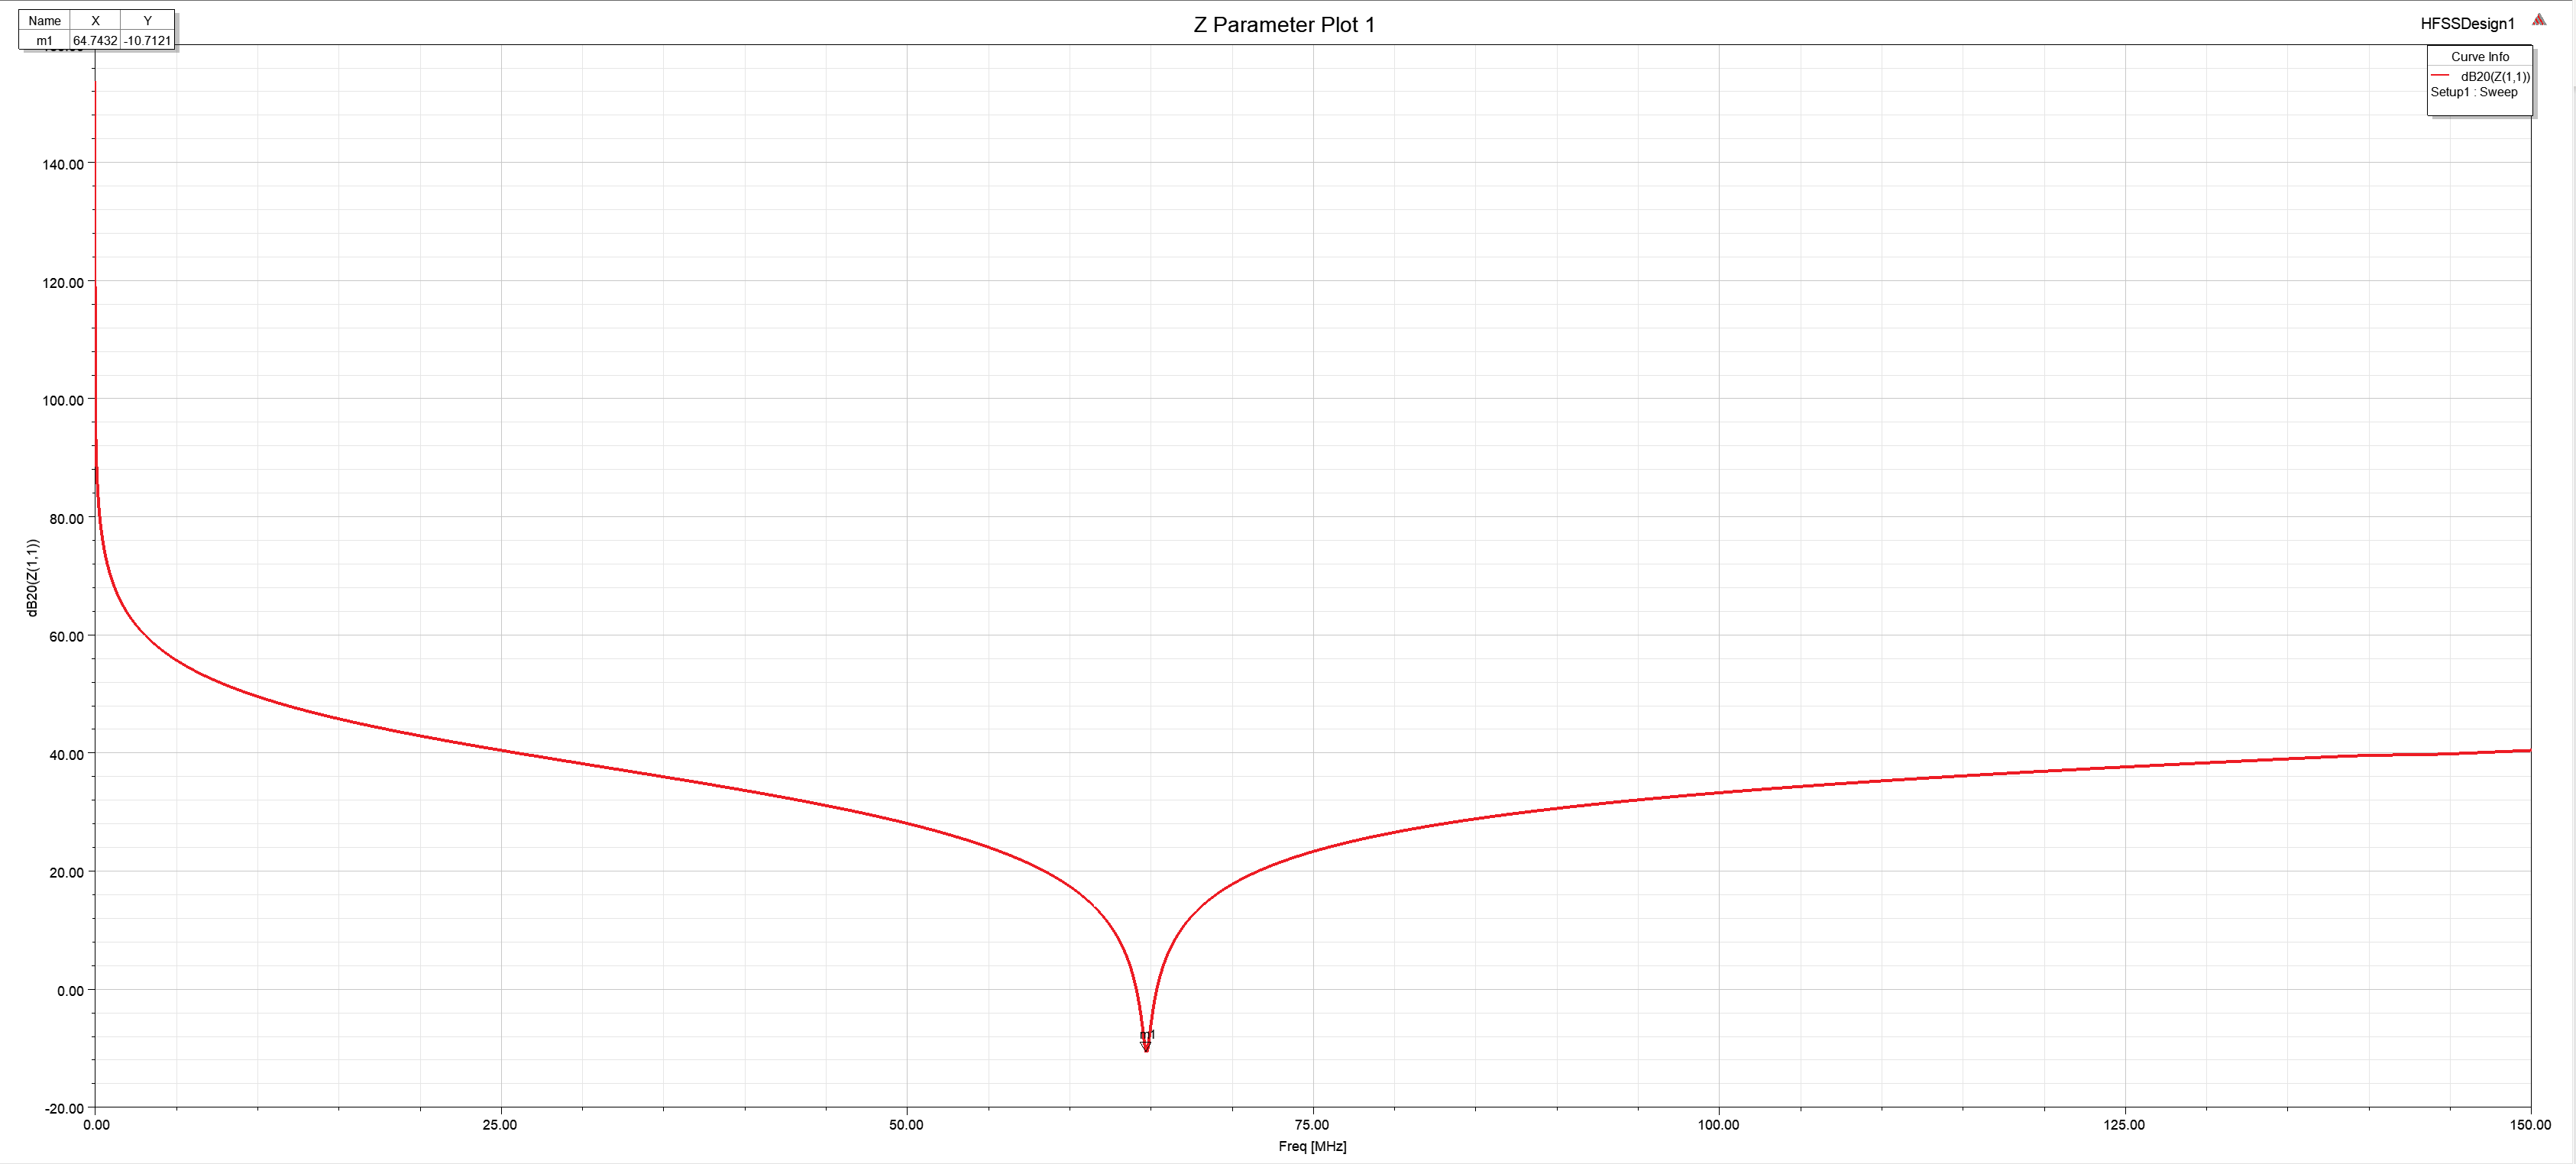Screen dimensions: 2576x1164
Task: Select the m1 marker at the curve minimum
Action: (1146, 1040)
